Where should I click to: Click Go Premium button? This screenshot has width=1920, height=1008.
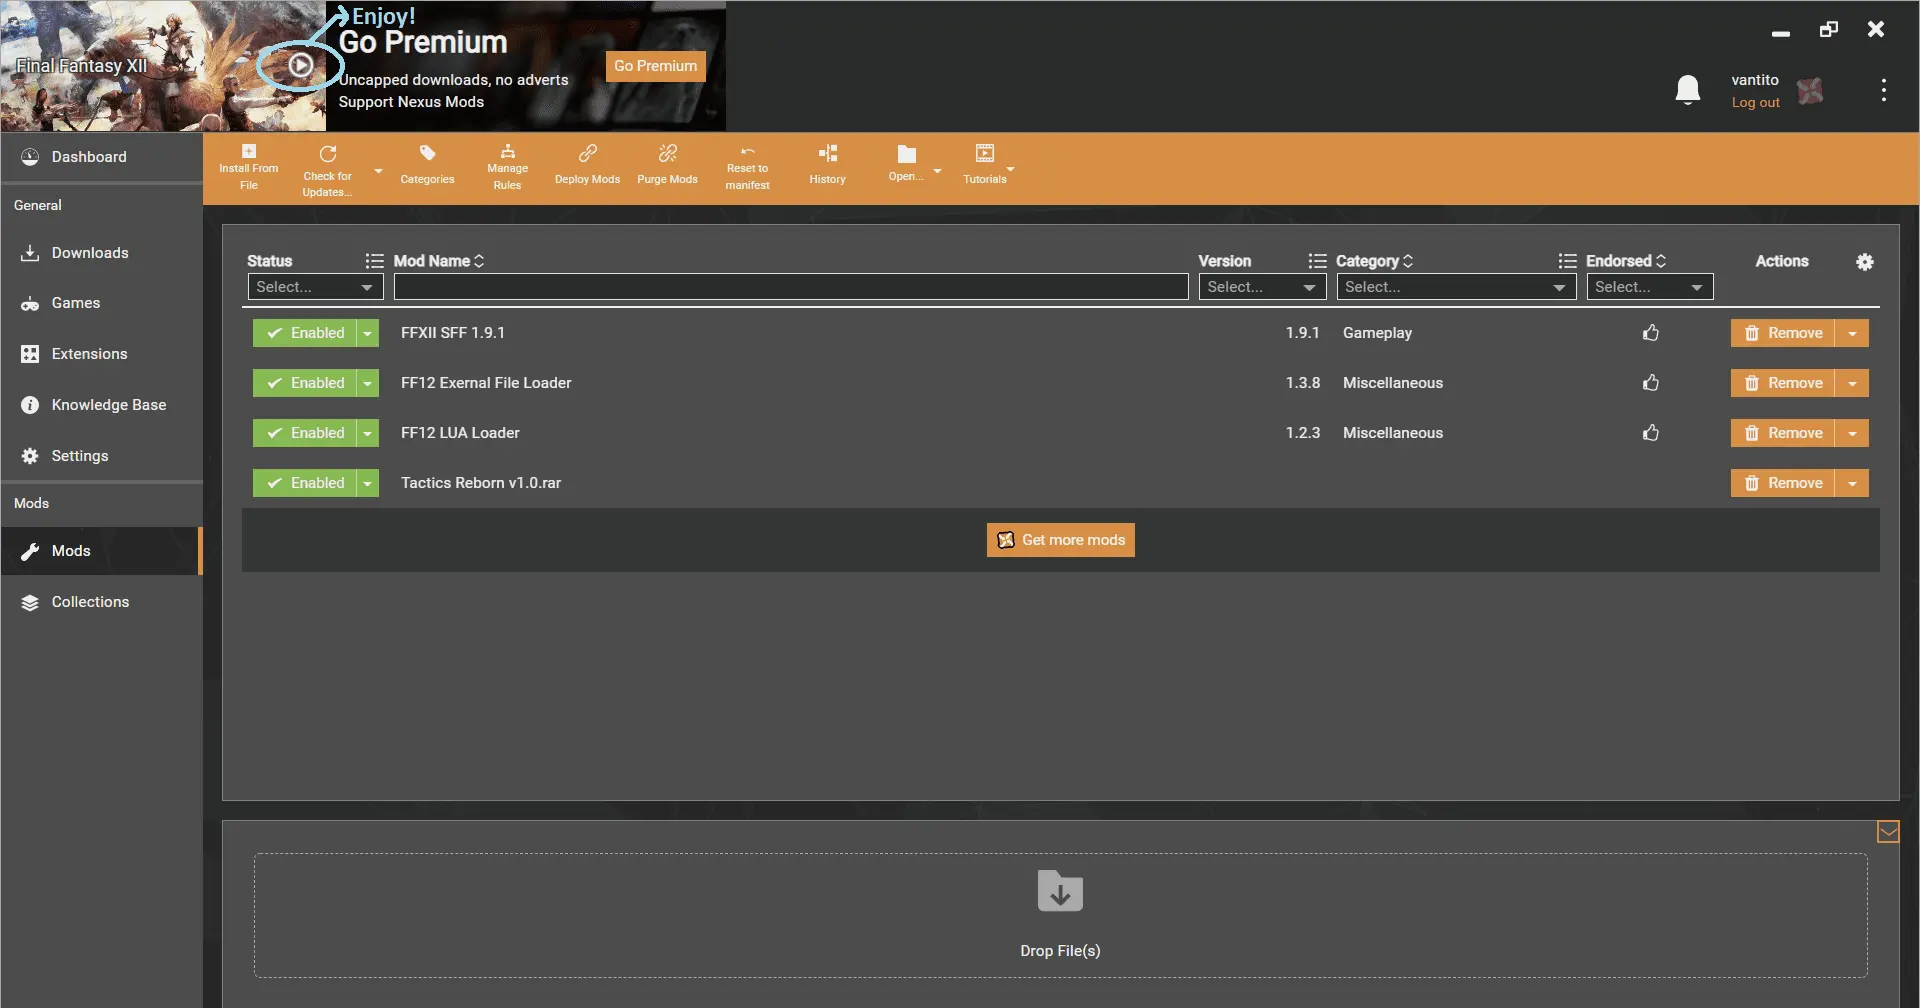click(x=655, y=66)
